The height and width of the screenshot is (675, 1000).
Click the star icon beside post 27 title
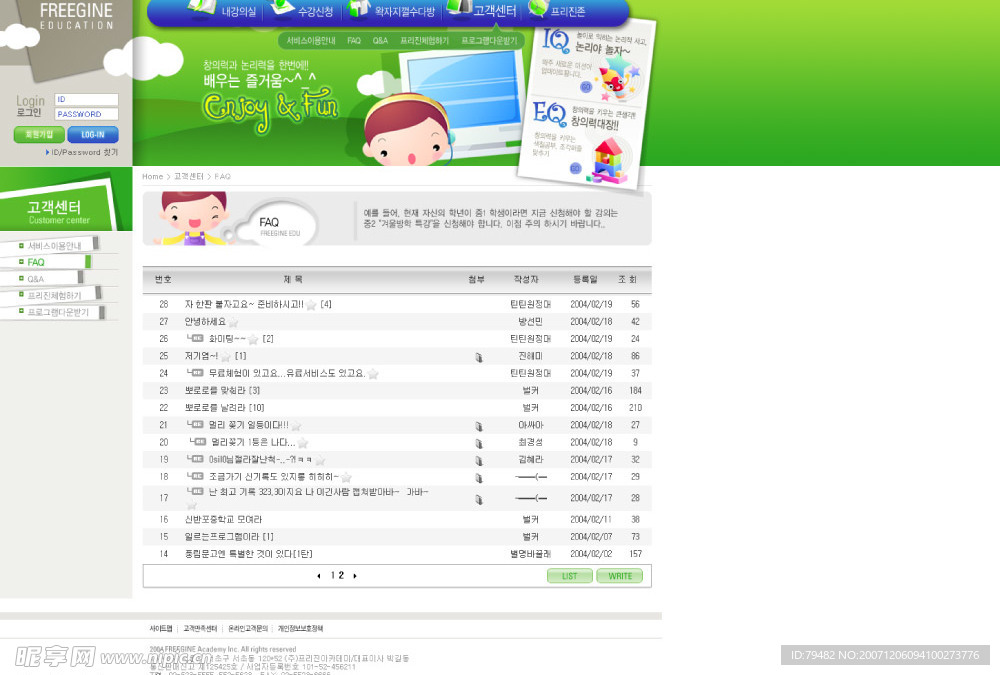pyautogui.click(x=233, y=322)
